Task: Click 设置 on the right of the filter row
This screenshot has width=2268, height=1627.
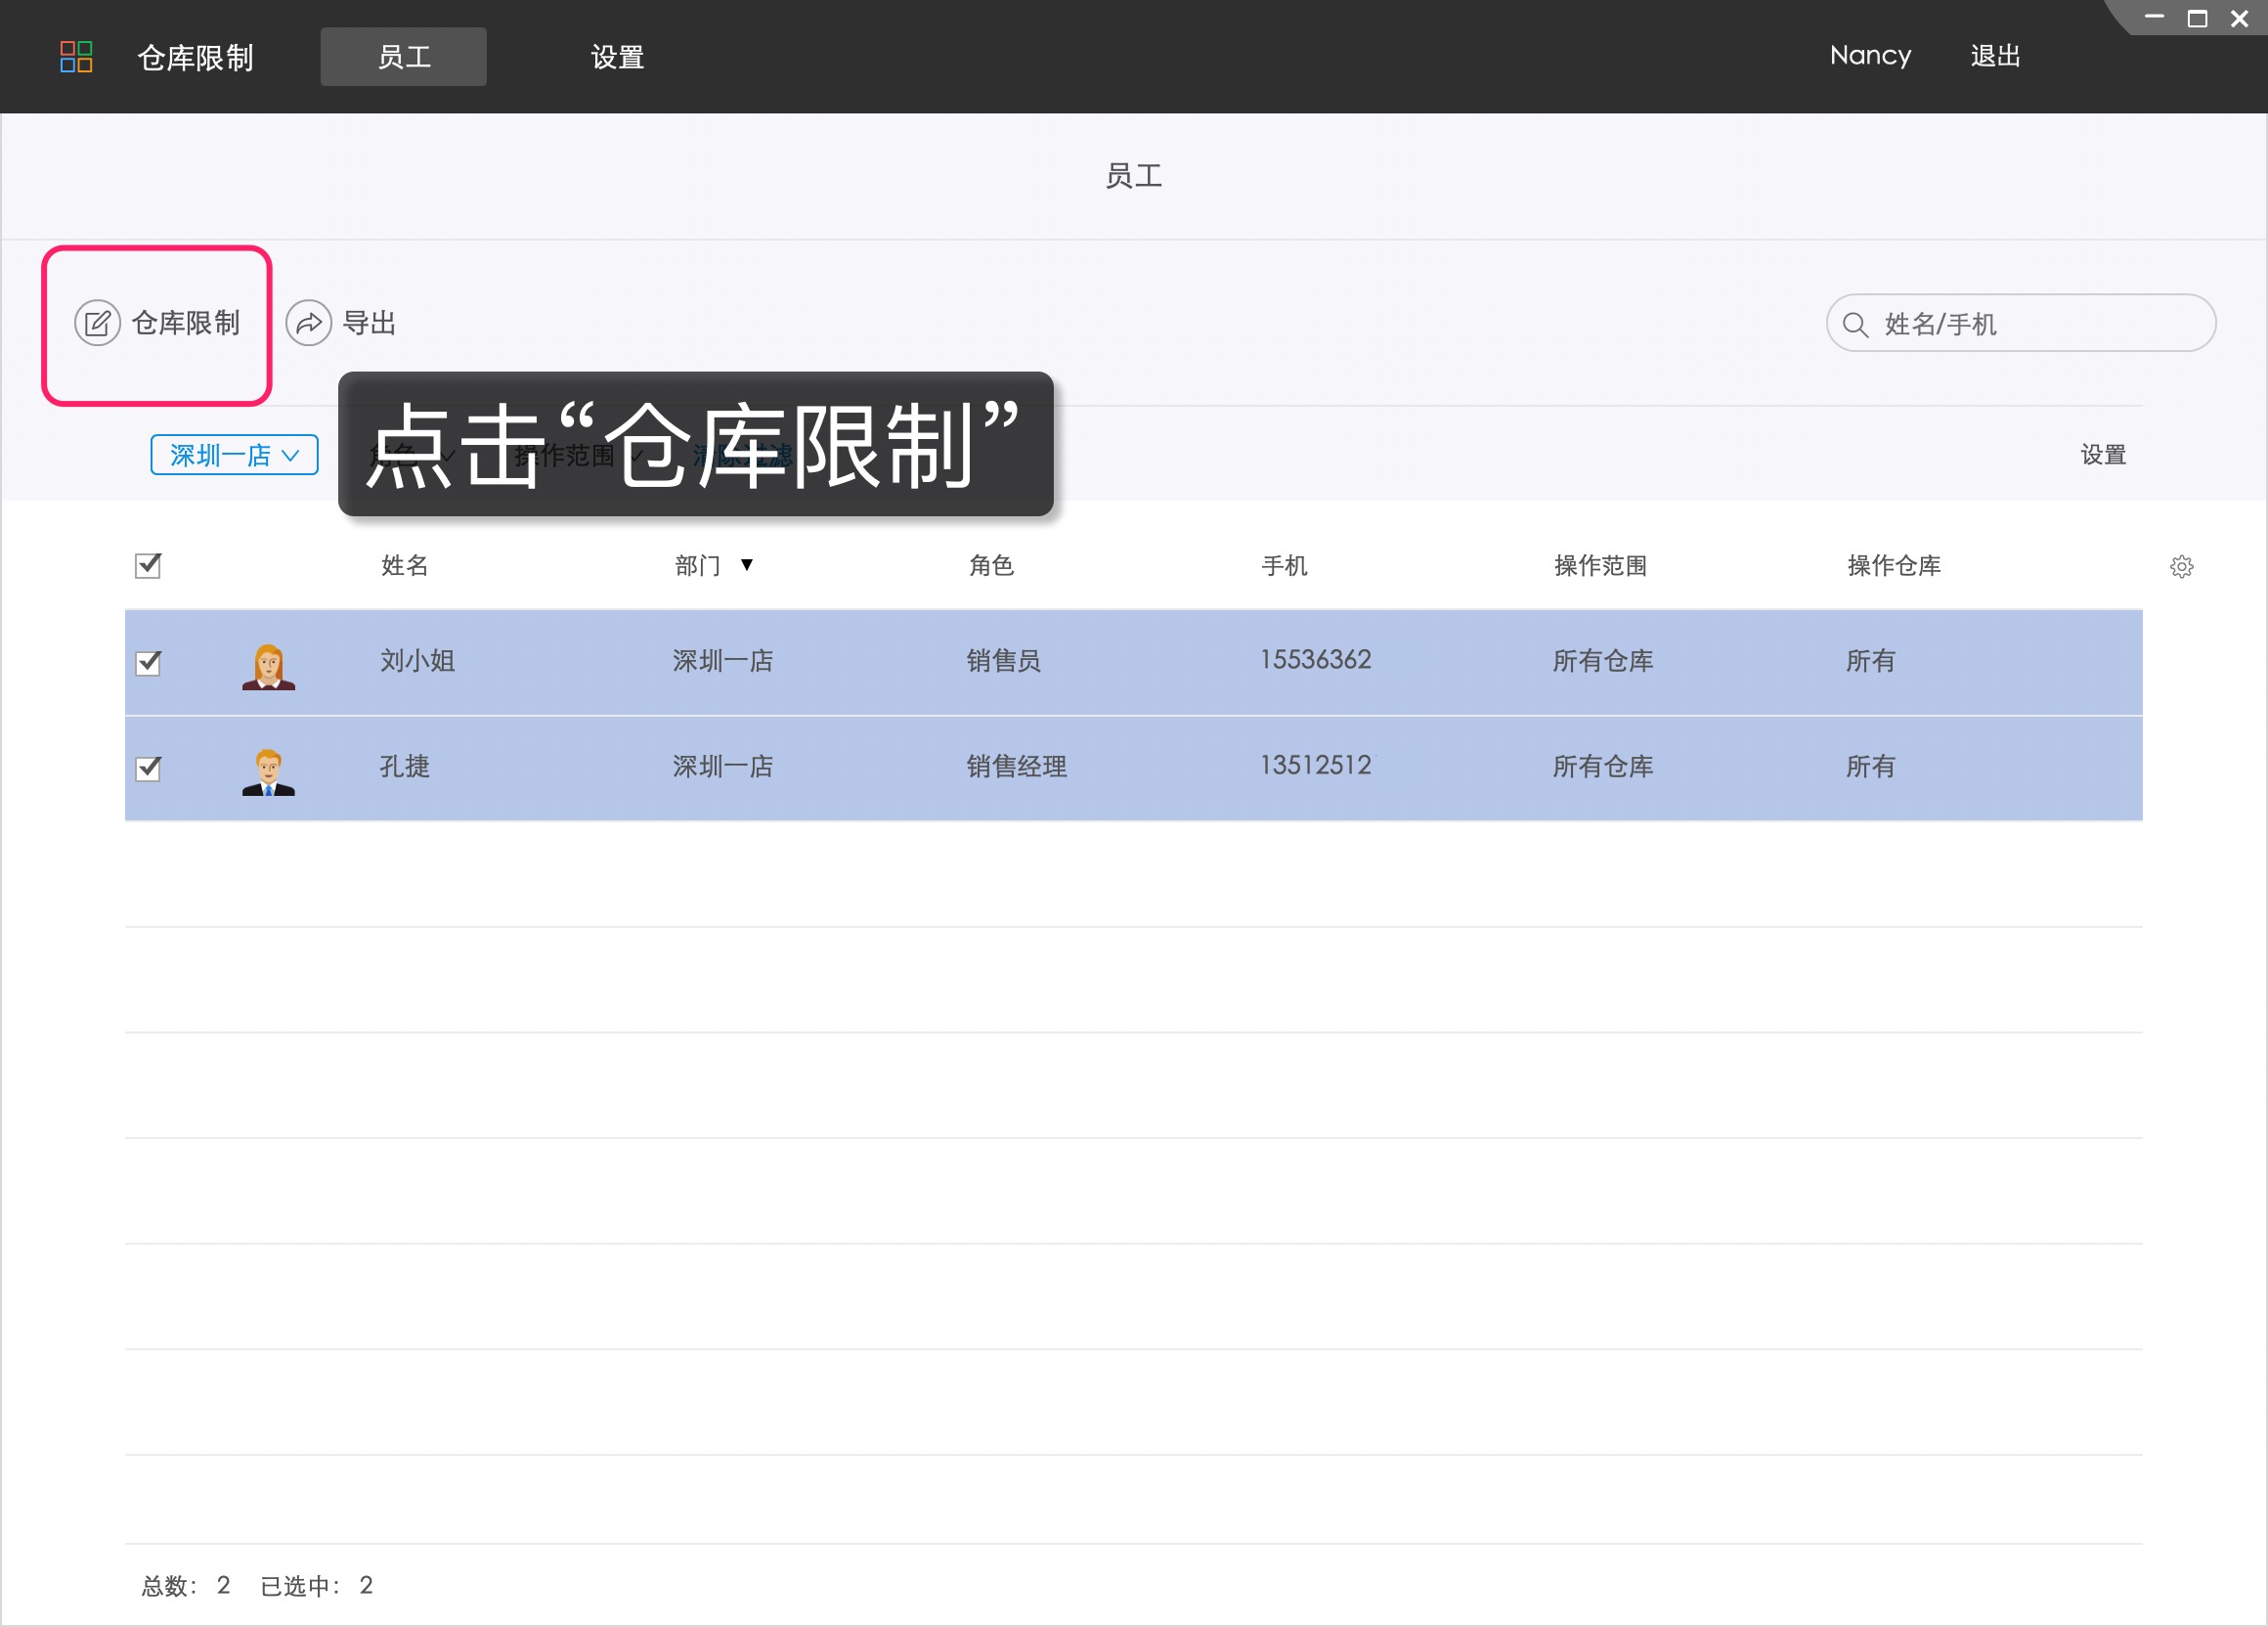Action: 2103,455
